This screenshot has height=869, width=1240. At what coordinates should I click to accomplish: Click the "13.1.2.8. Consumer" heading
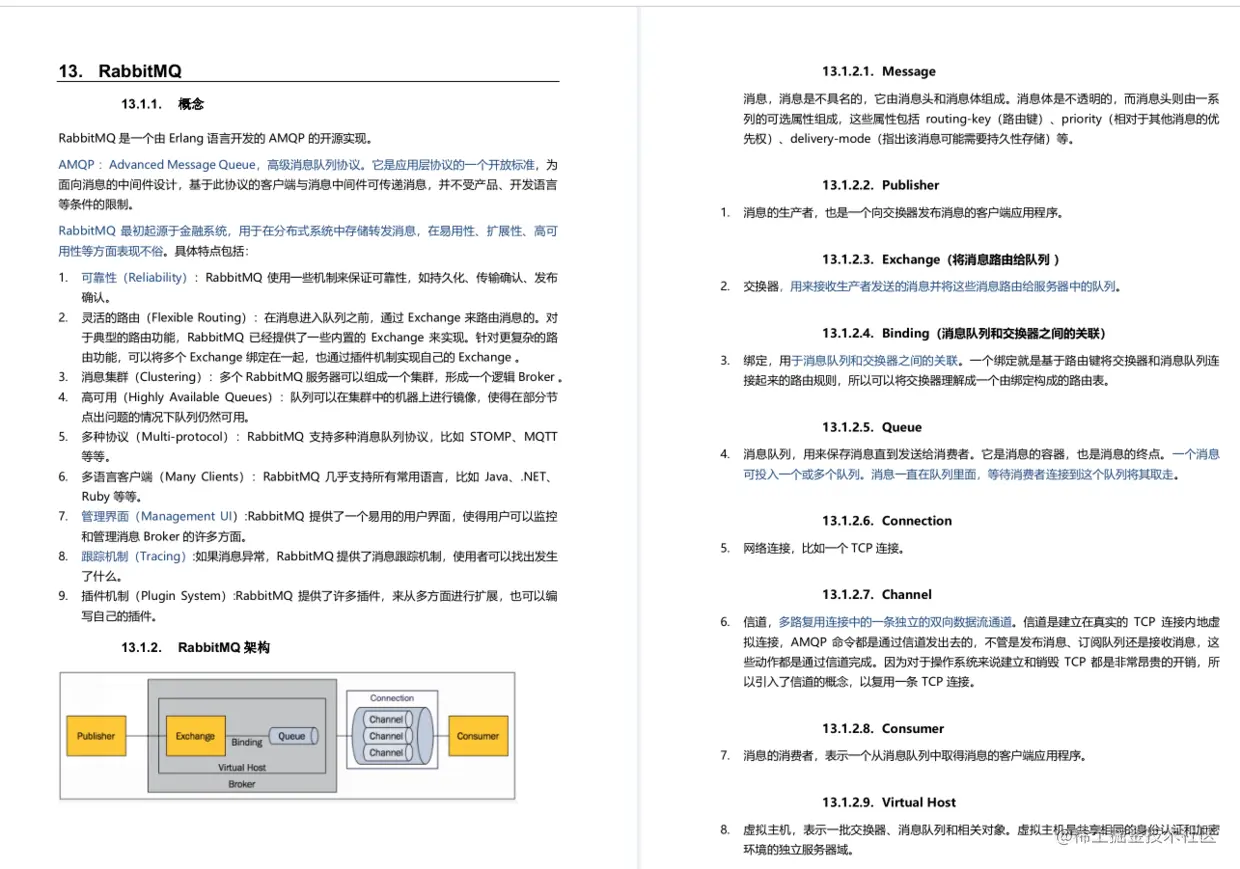coord(883,729)
